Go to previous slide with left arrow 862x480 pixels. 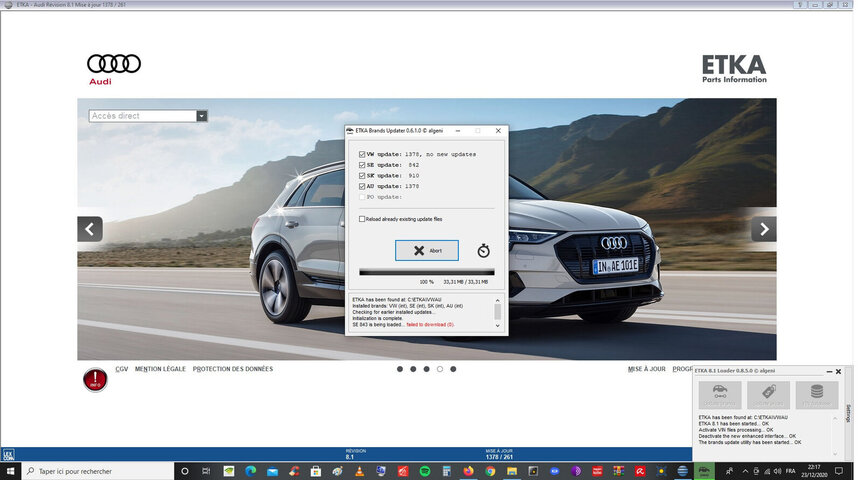tap(90, 229)
